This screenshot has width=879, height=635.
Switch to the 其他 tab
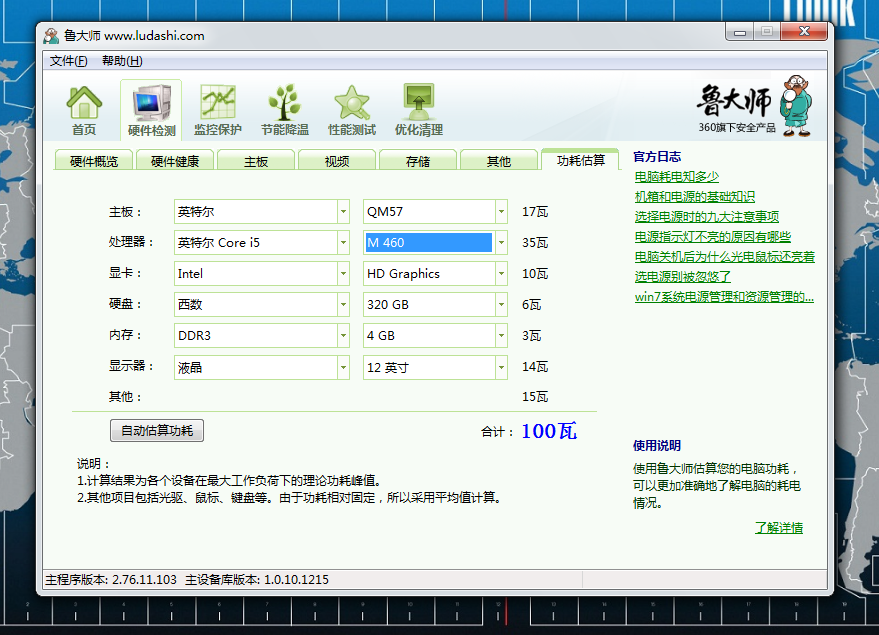(x=498, y=161)
